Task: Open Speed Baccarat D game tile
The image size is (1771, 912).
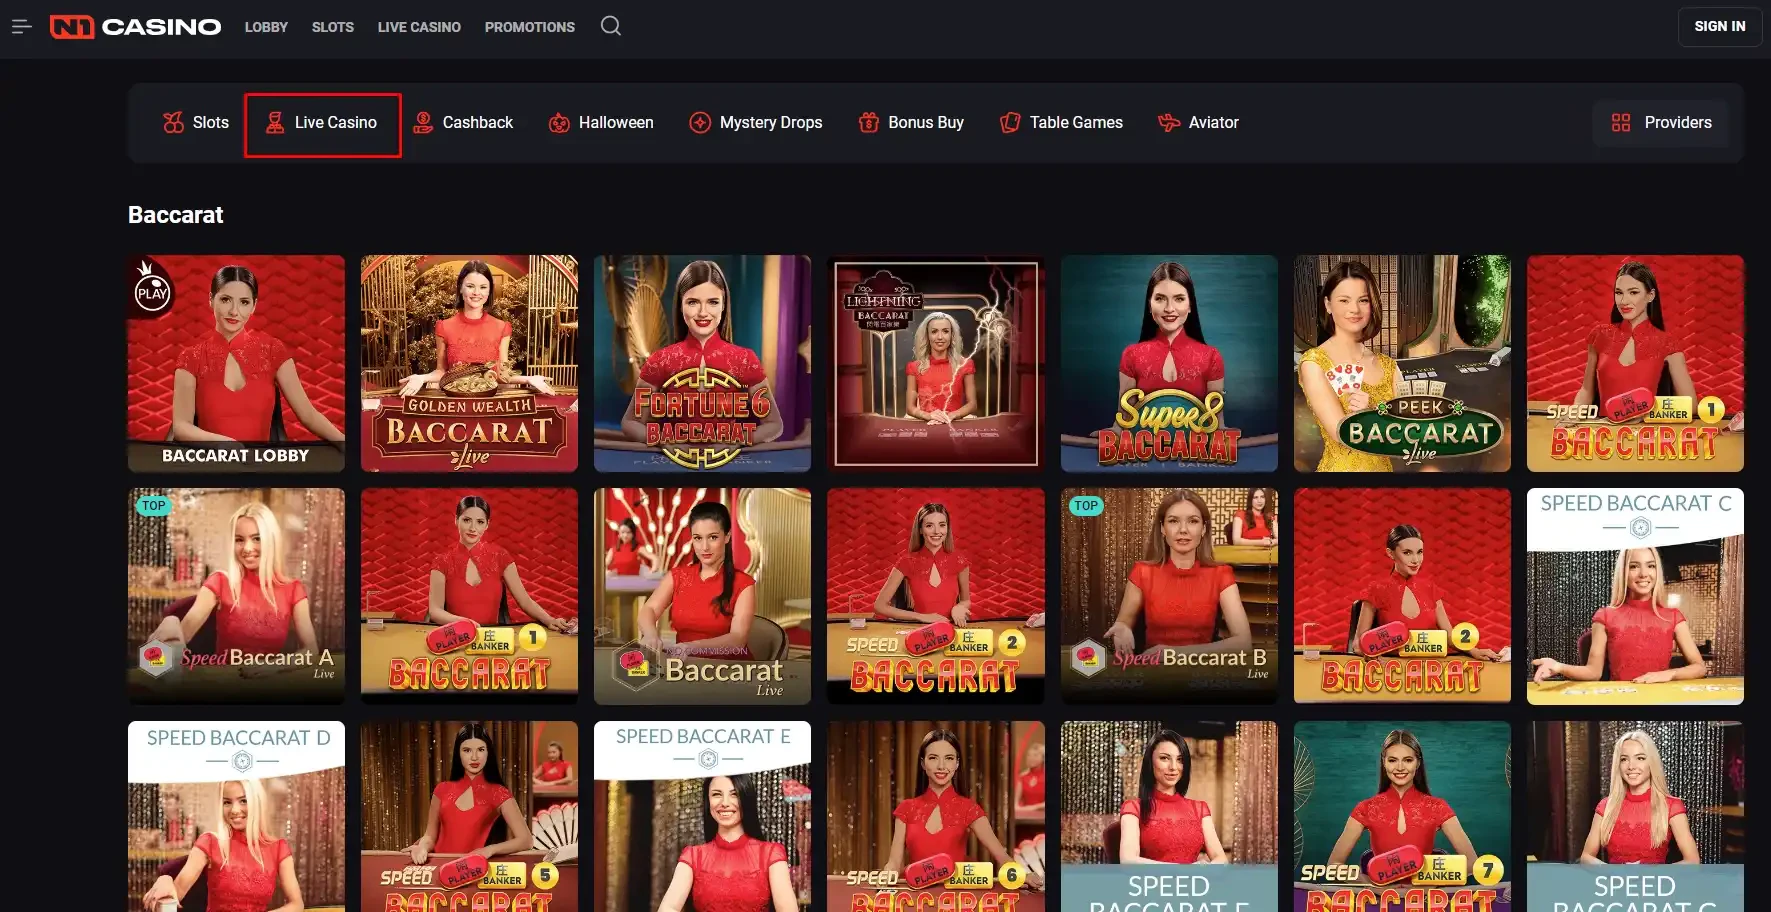Action: point(236,817)
